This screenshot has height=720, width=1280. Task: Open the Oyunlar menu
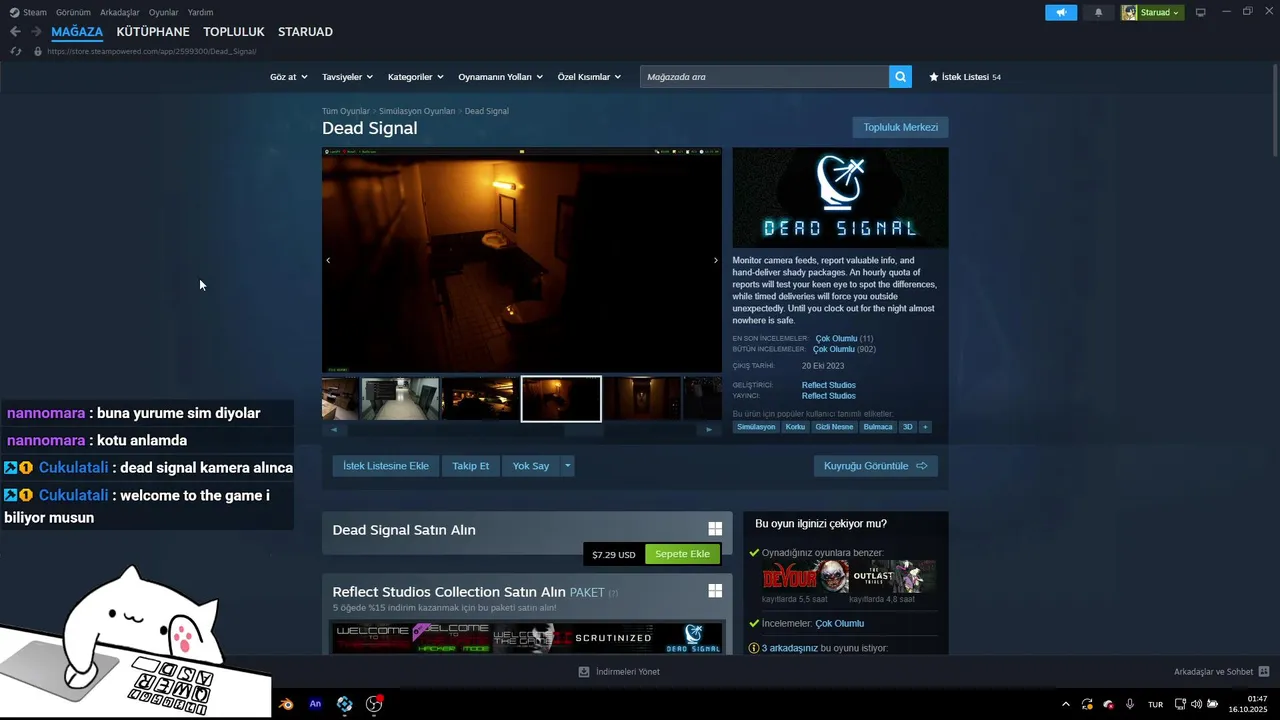pos(163,12)
